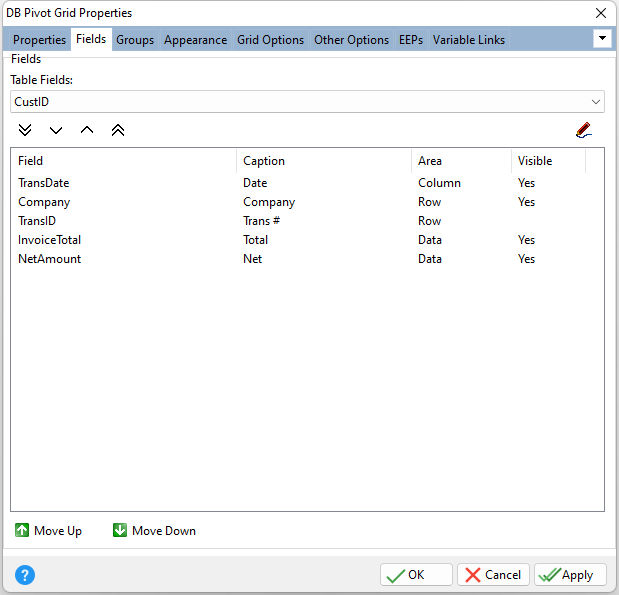Image resolution: width=619 pixels, height=595 pixels.
Task: Confirm with the OK button
Action: tap(416, 574)
